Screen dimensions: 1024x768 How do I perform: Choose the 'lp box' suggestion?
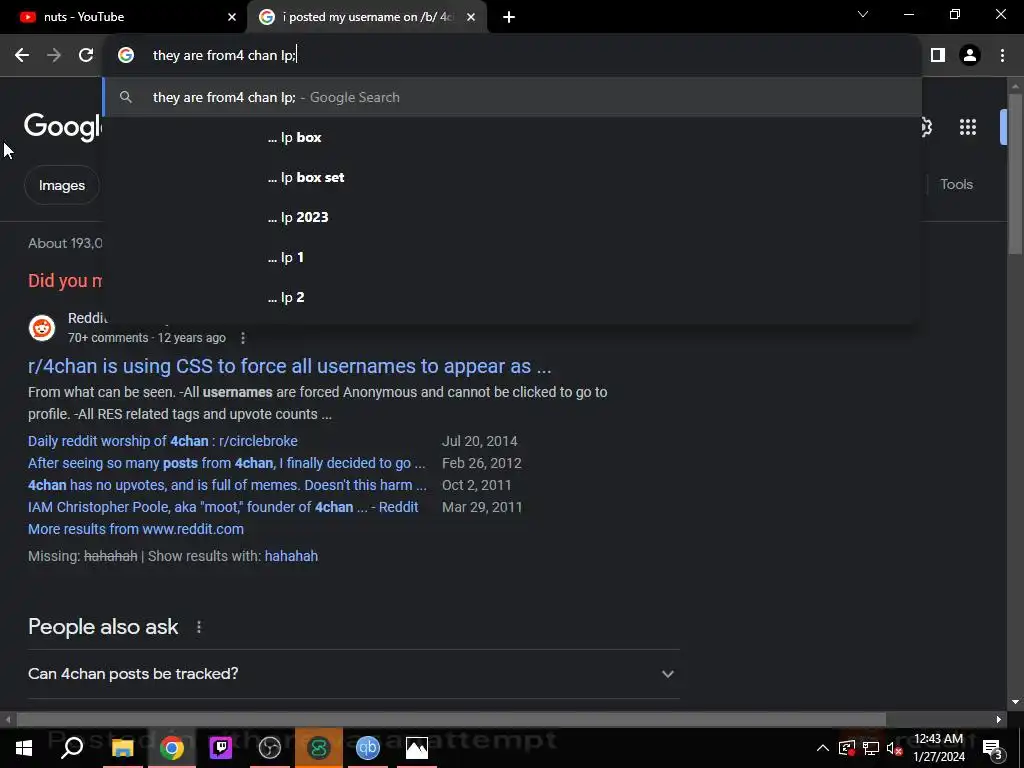(x=512, y=138)
